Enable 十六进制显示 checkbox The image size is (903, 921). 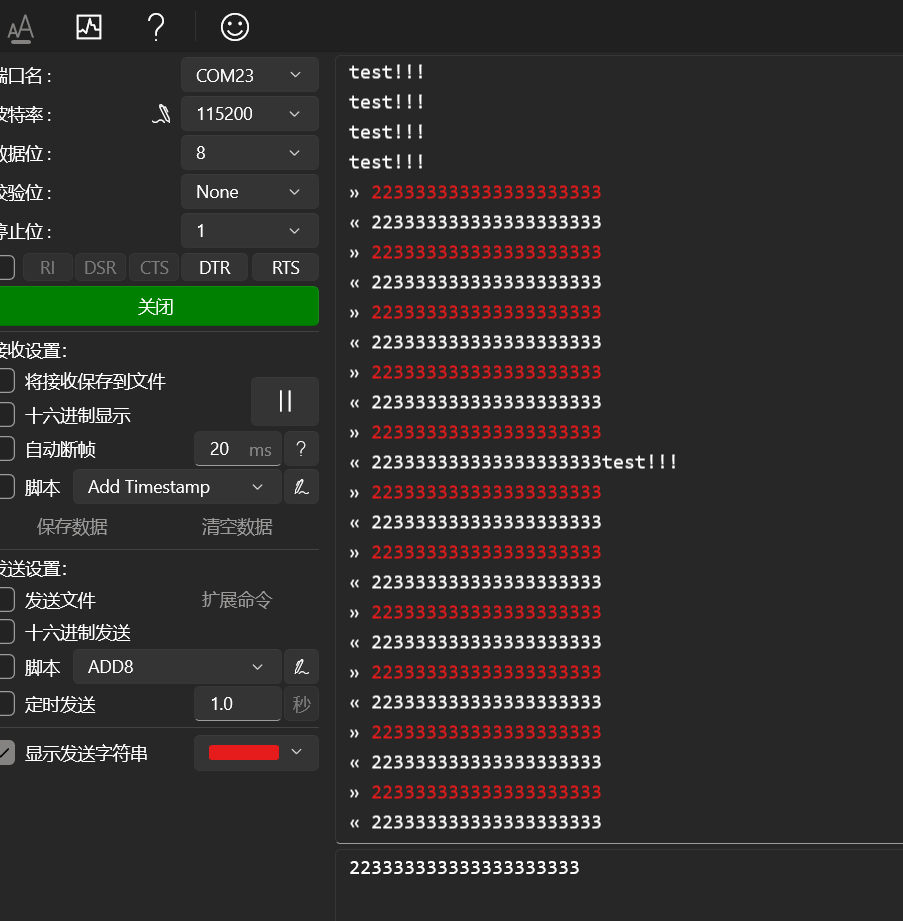point(6,415)
